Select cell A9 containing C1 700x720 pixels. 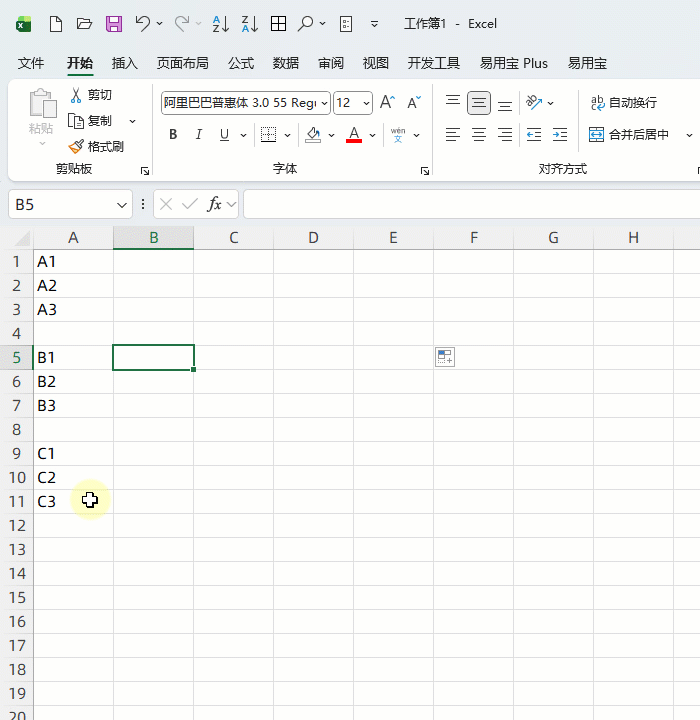click(x=73, y=453)
